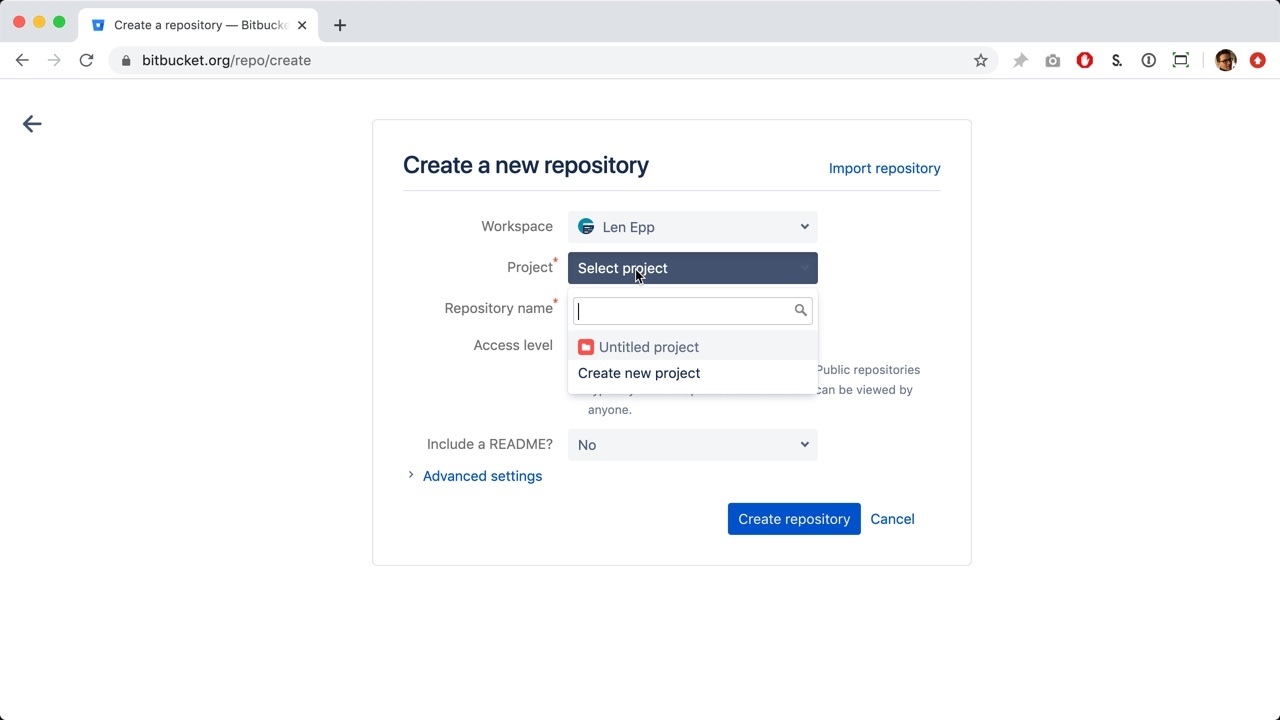The image size is (1280, 720).
Task: Click the Cancel link
Action: coord(892,519)
